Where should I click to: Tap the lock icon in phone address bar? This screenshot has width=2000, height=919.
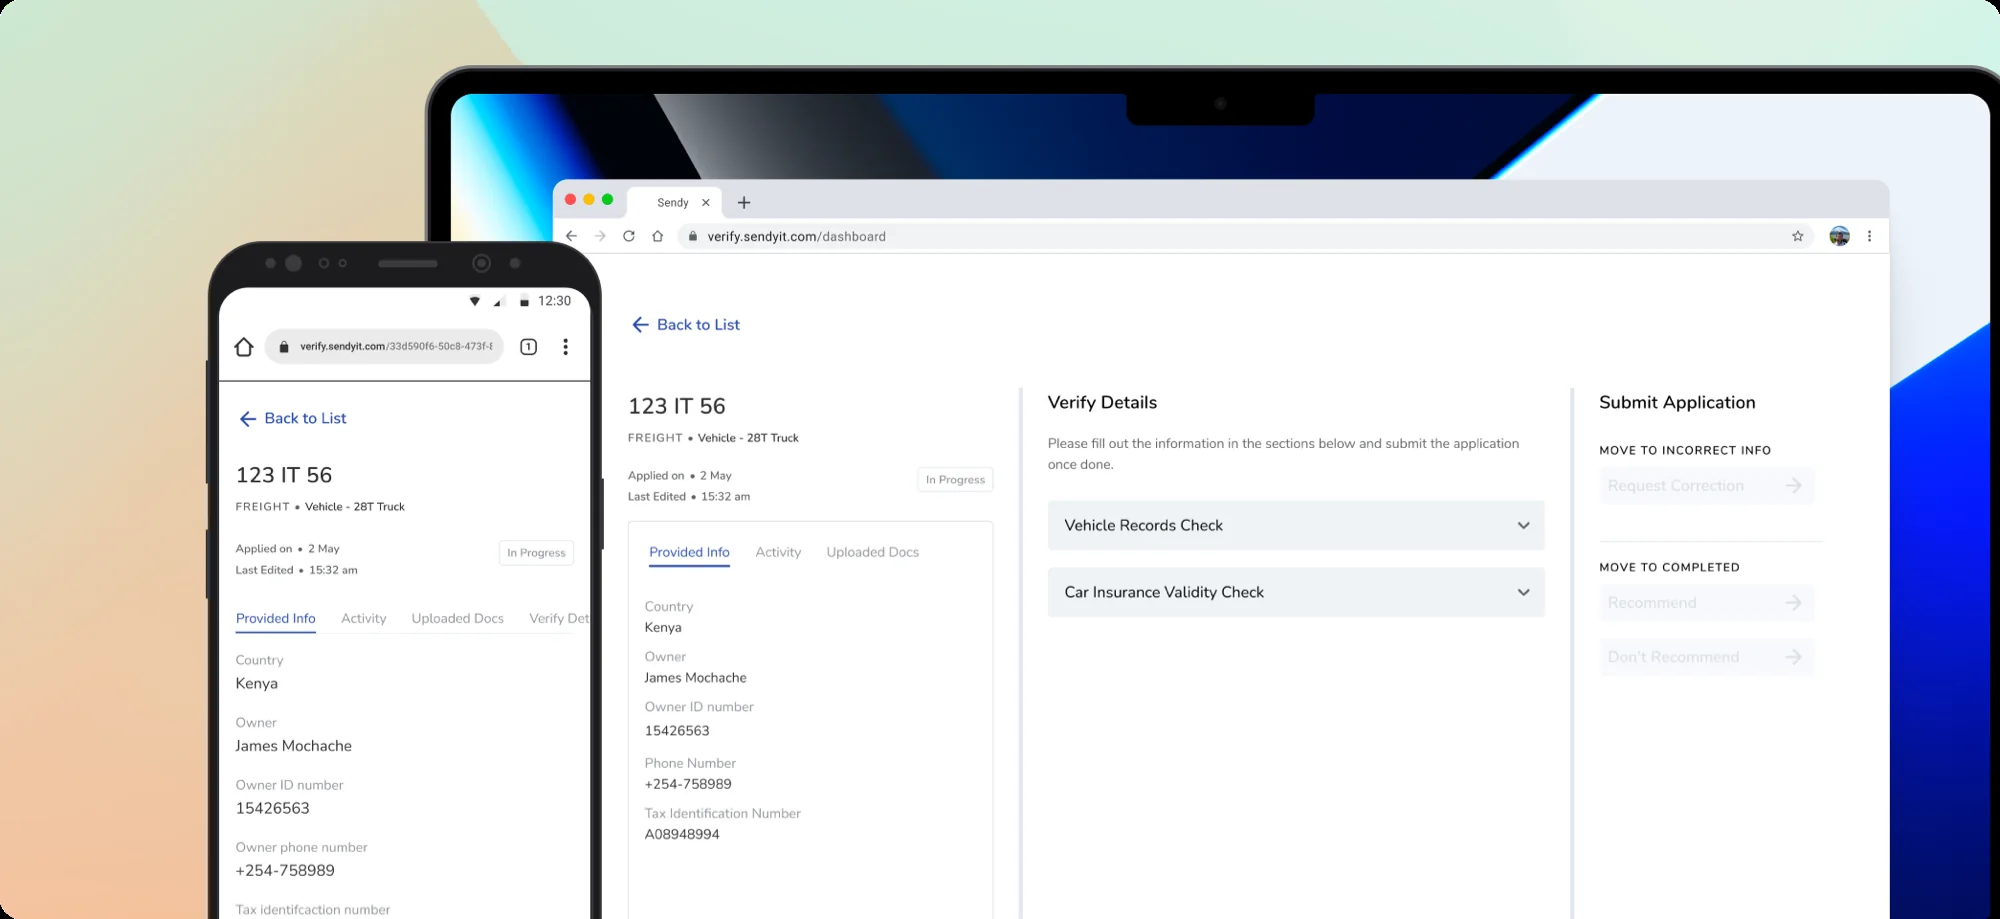[x=284, y=347]
